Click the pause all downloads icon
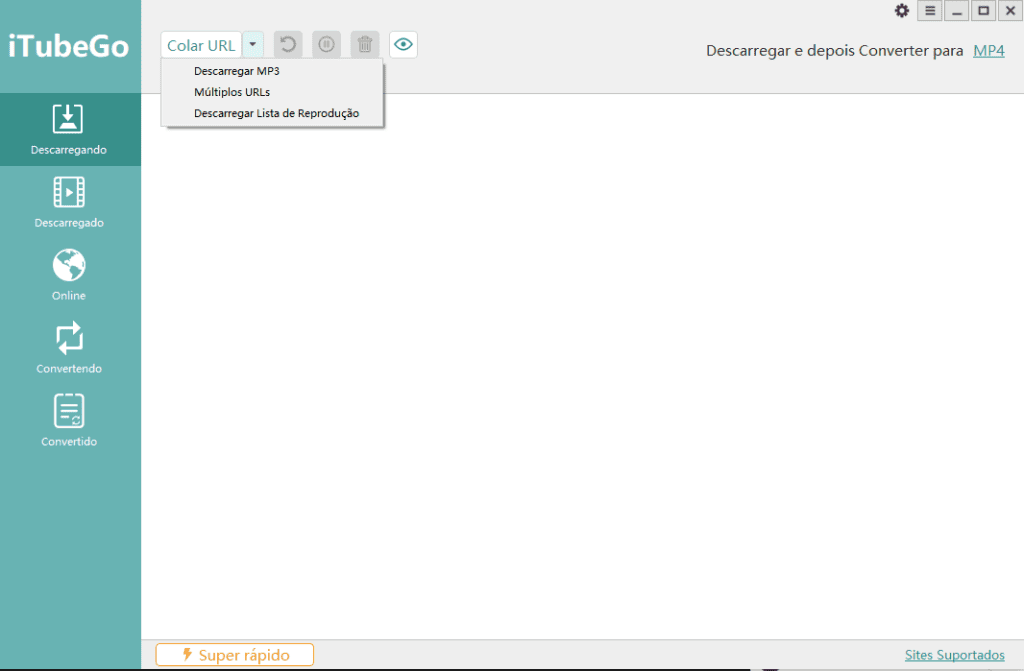 coord(326,45)
